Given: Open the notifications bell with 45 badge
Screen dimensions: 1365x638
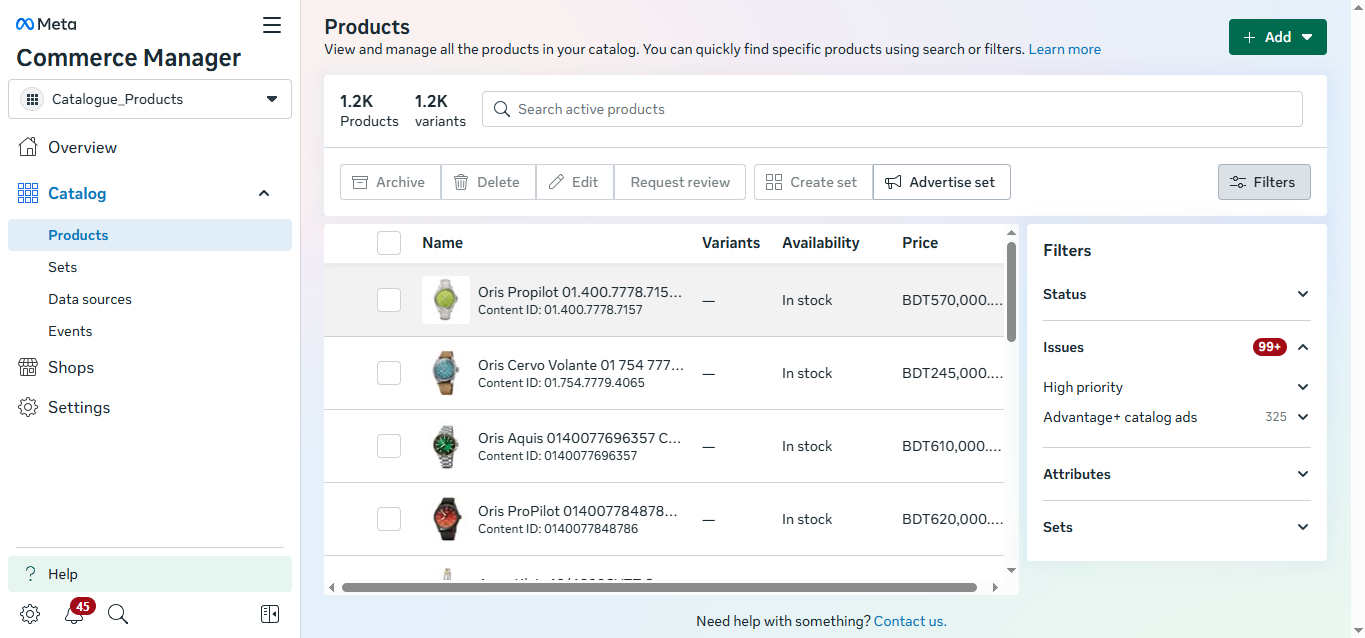Looking at the screenshot, I should 74,614.
